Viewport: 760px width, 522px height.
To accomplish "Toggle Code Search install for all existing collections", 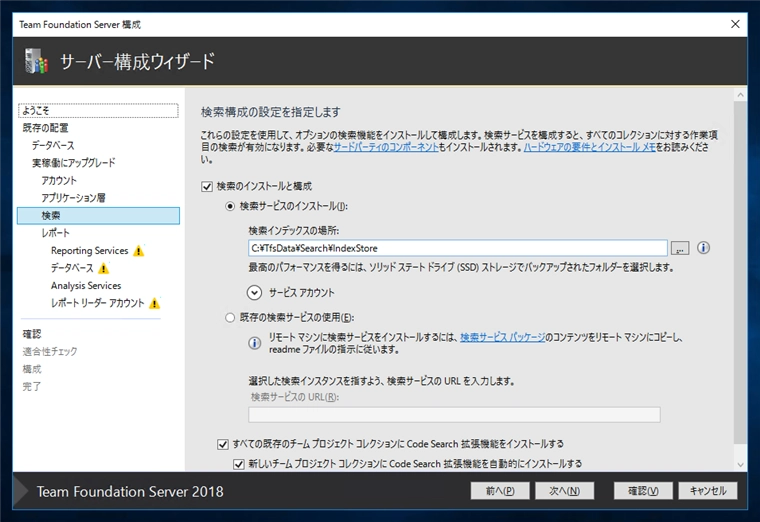I will click(x=222, y=444).
